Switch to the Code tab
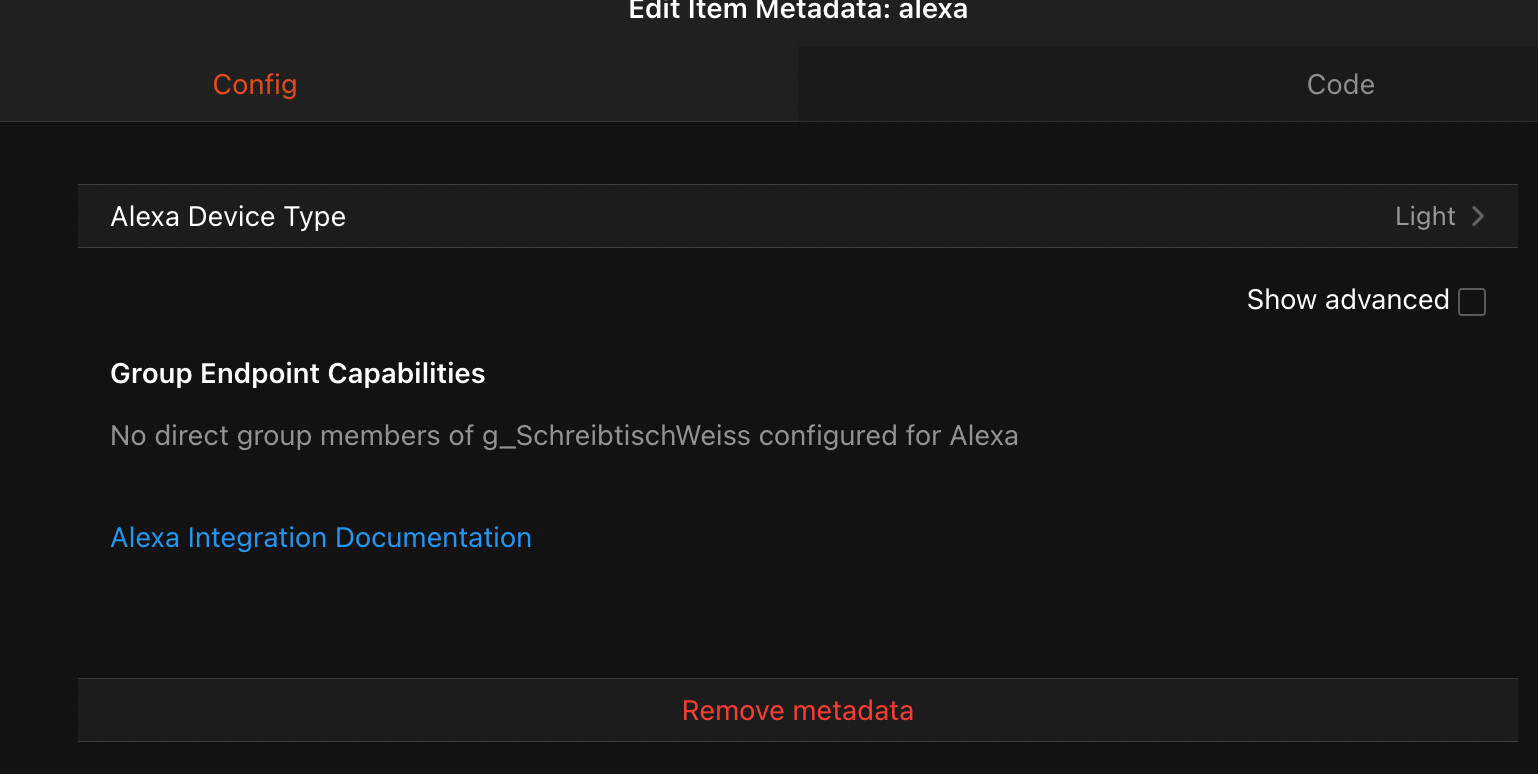This screenshot has height=774, width=1538. pyautogui.click(x=1340, y=85)
